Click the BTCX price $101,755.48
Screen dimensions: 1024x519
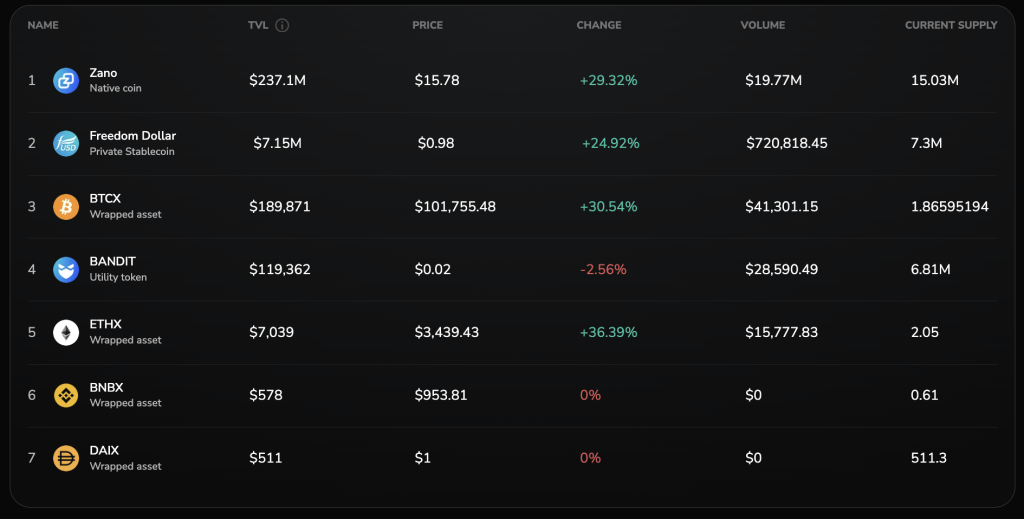pyautogui.click(x=455, y=206)
